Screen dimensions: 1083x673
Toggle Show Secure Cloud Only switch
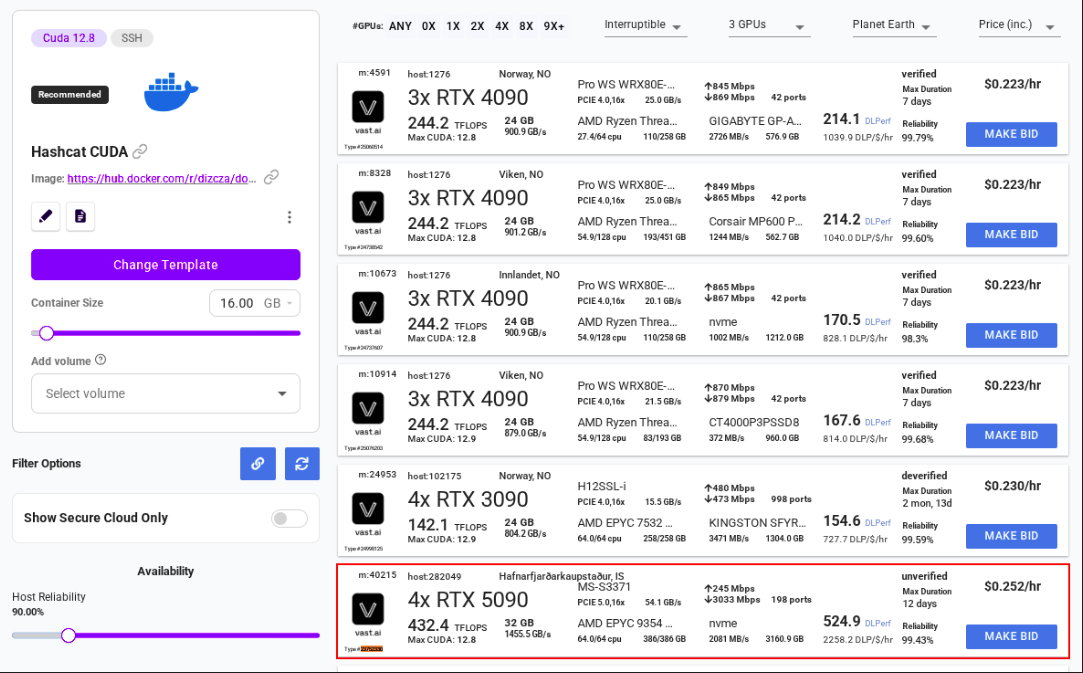coord(289,518)
